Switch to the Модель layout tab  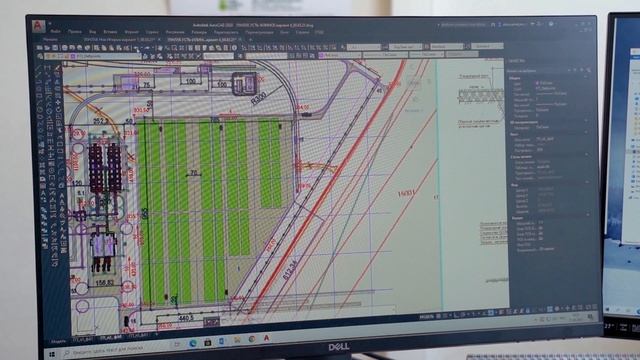(x=58, y=341)
